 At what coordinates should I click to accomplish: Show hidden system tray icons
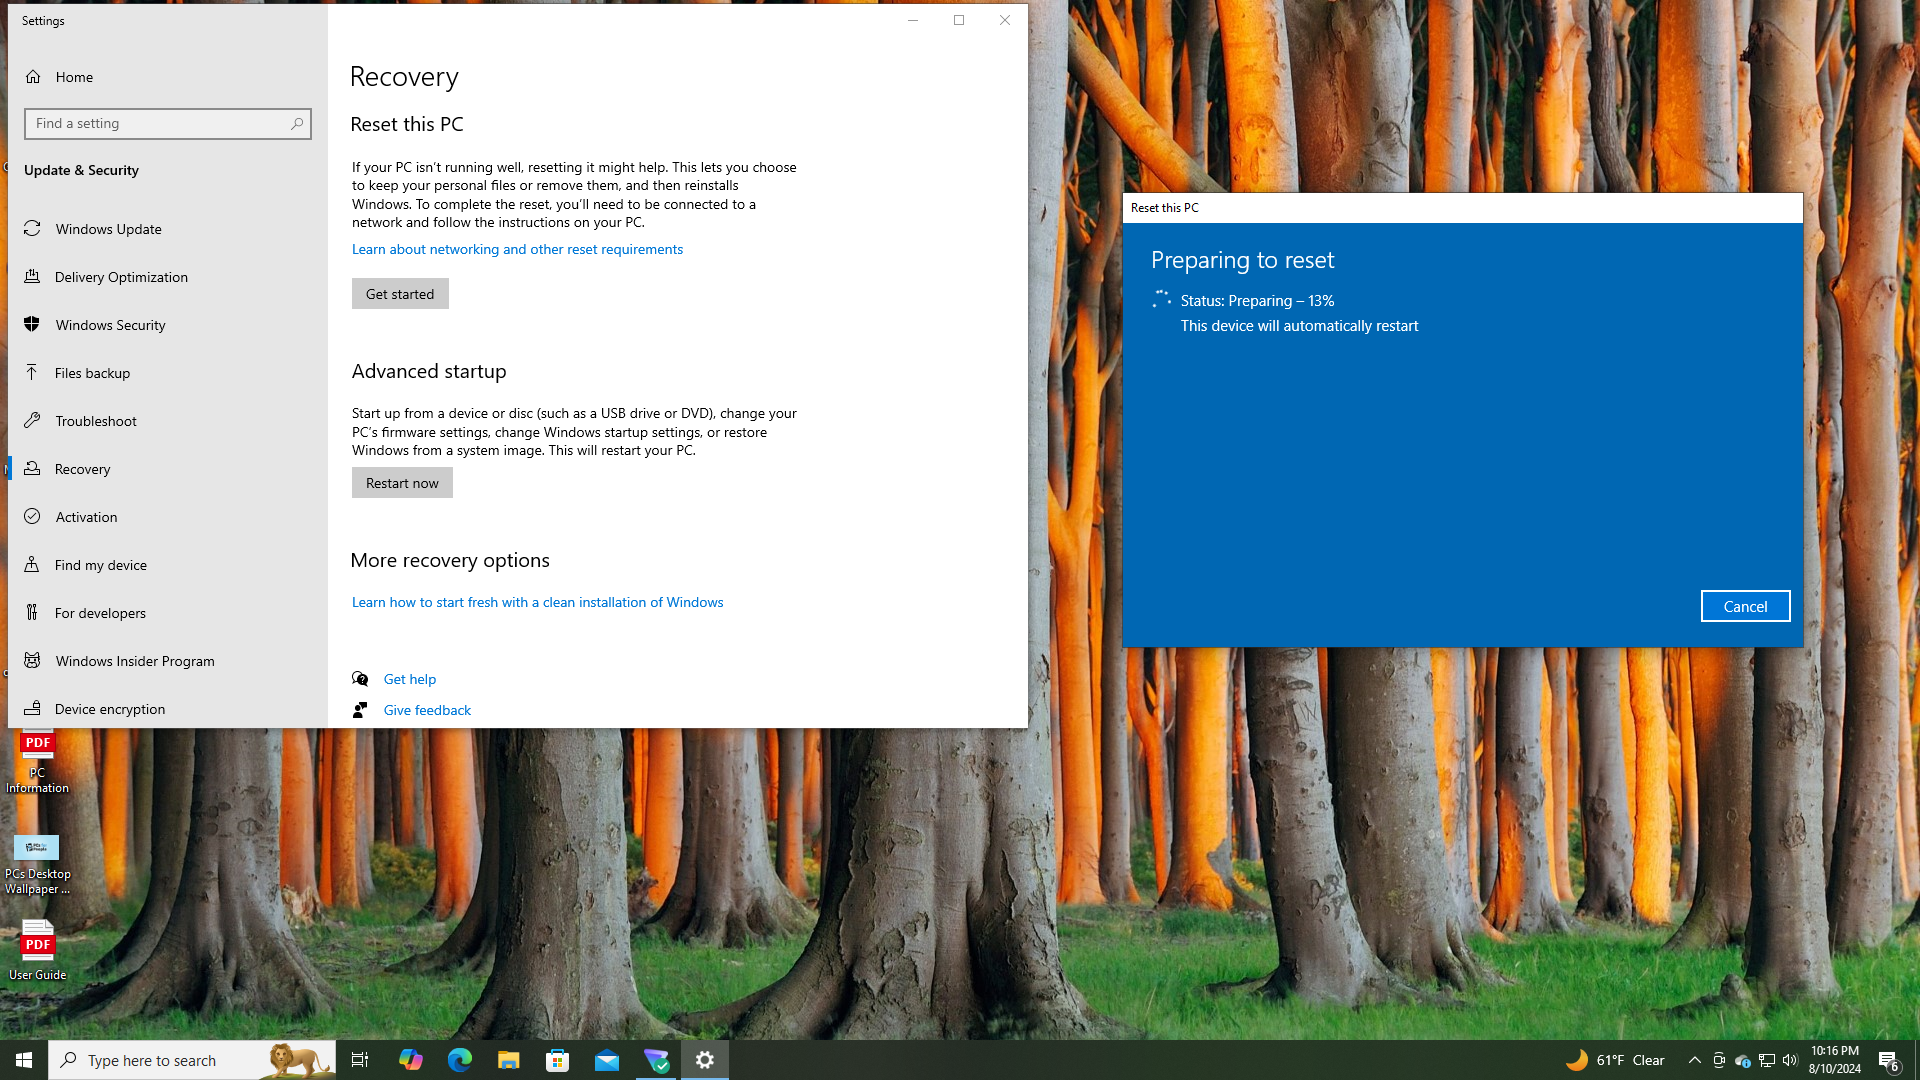pos(1694,1060)
